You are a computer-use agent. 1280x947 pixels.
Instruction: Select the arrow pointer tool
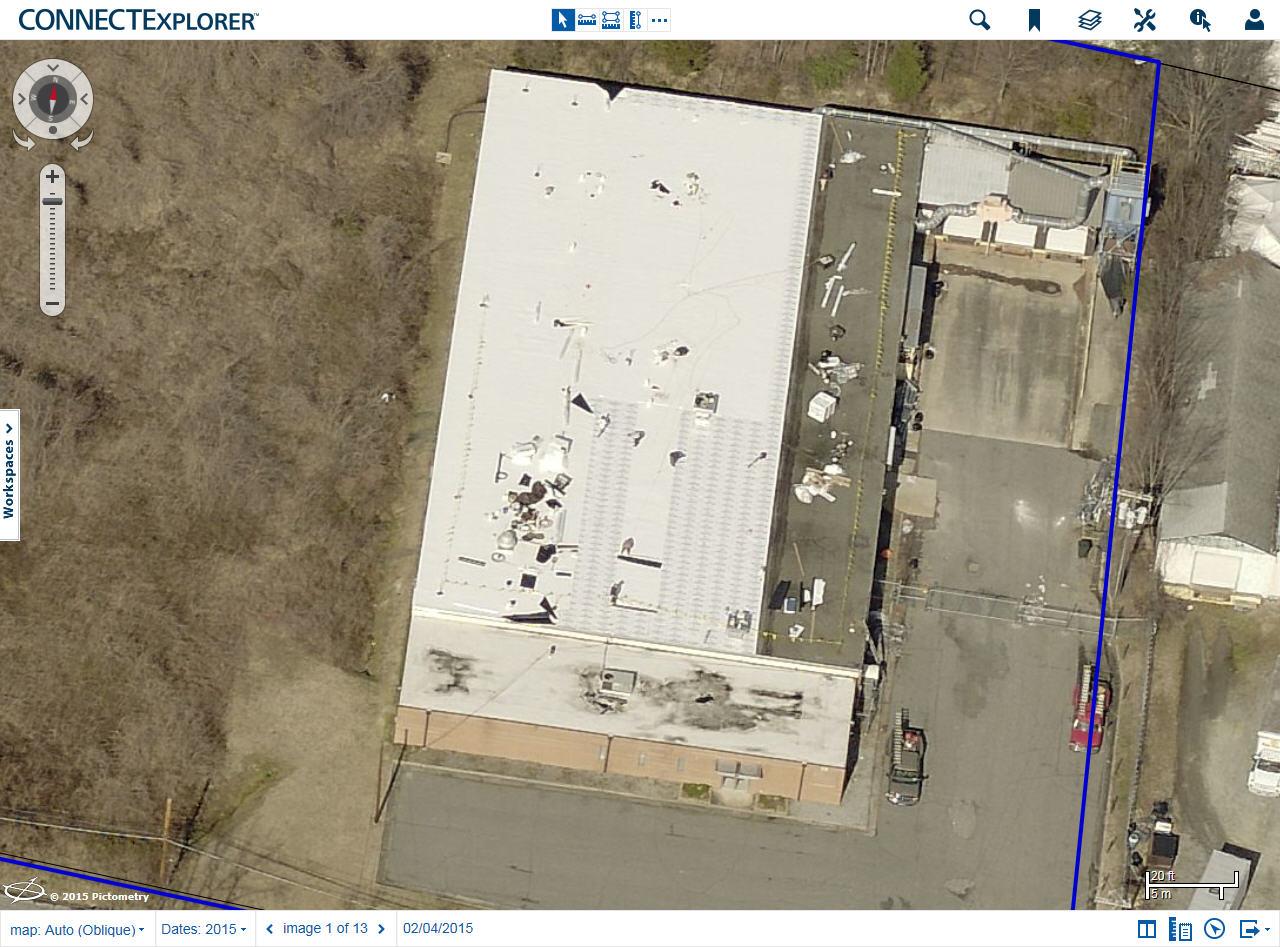tap(563, 20)
